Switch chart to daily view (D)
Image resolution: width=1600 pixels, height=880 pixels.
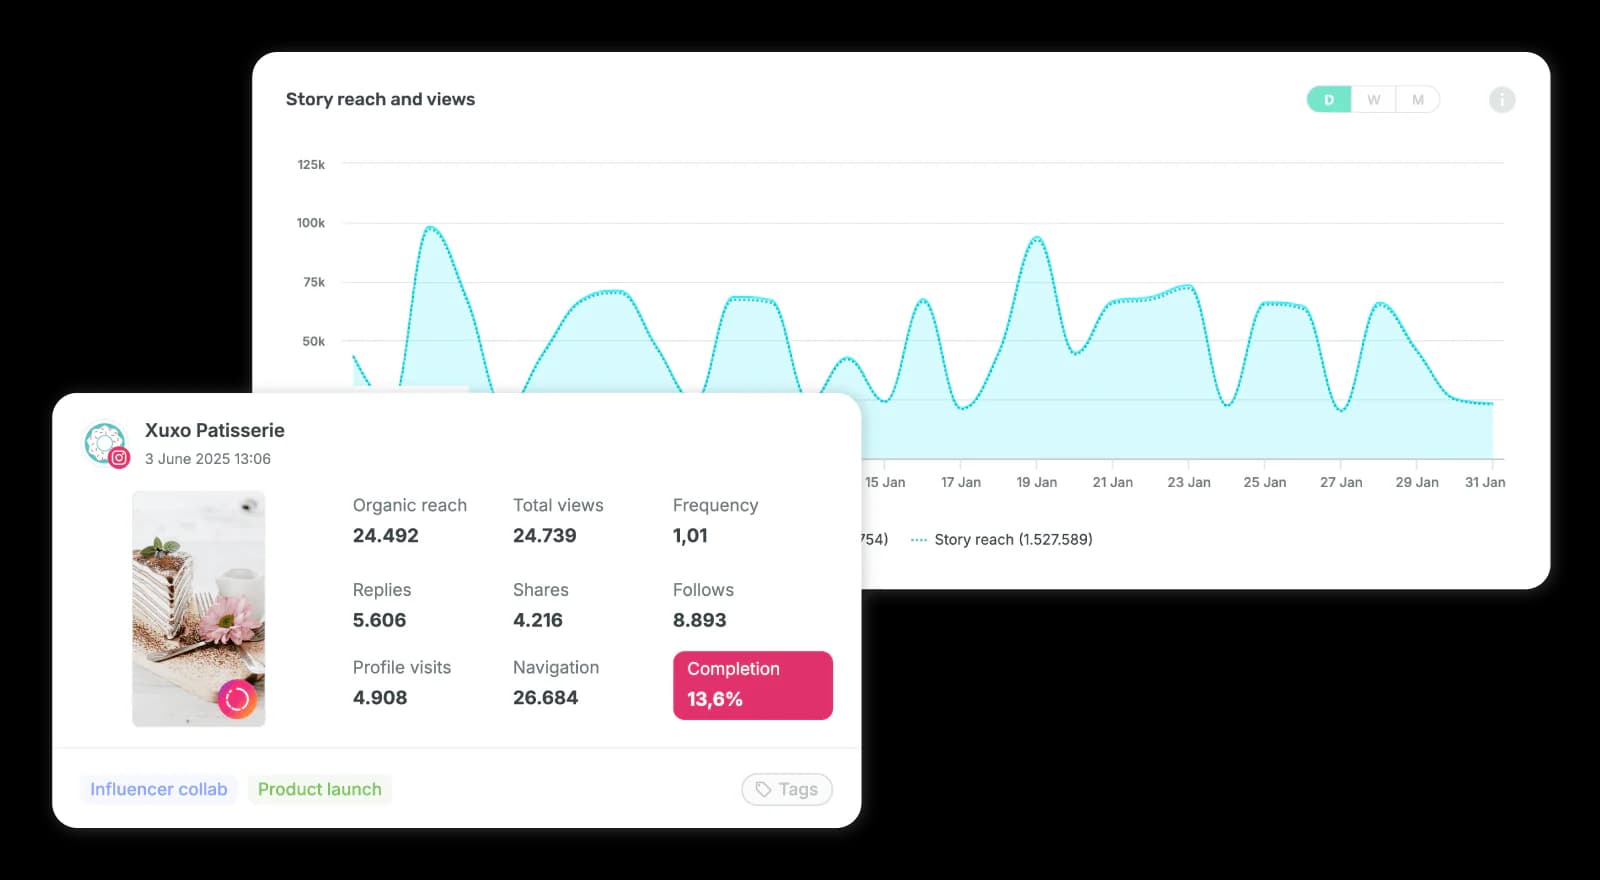(x=1329, y=100)
